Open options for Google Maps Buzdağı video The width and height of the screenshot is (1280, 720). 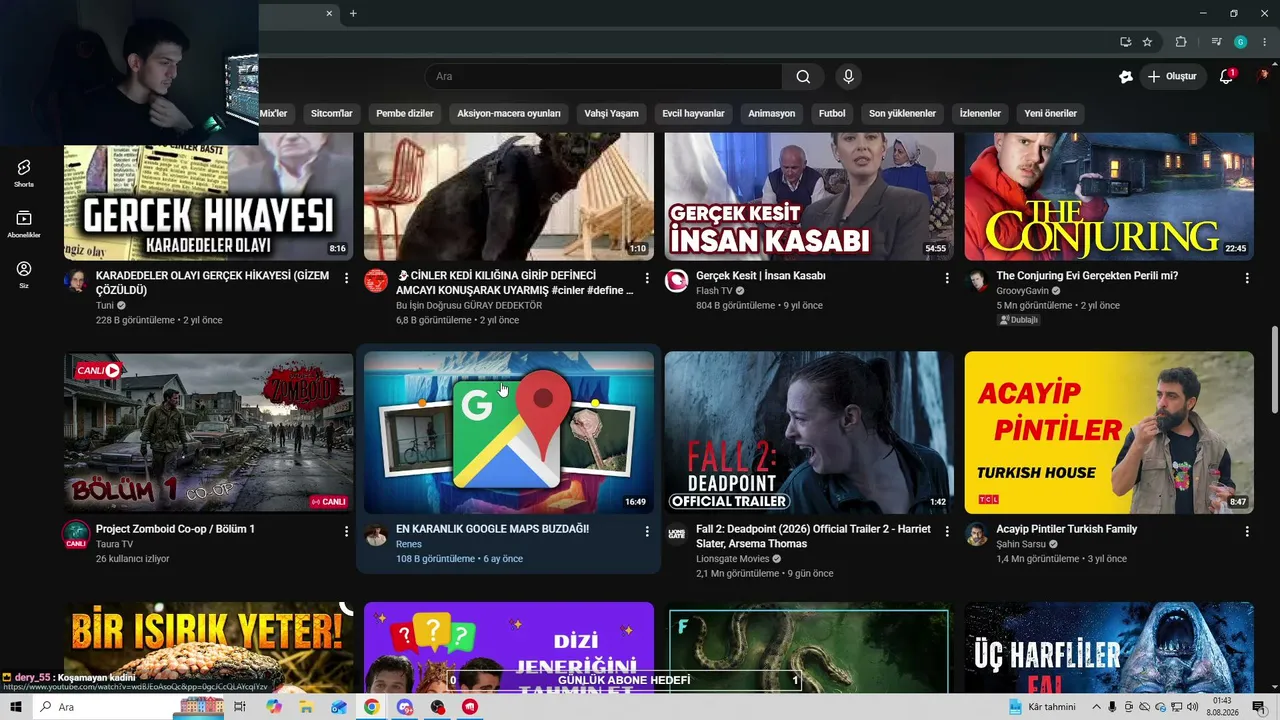[x=647, y=532]
